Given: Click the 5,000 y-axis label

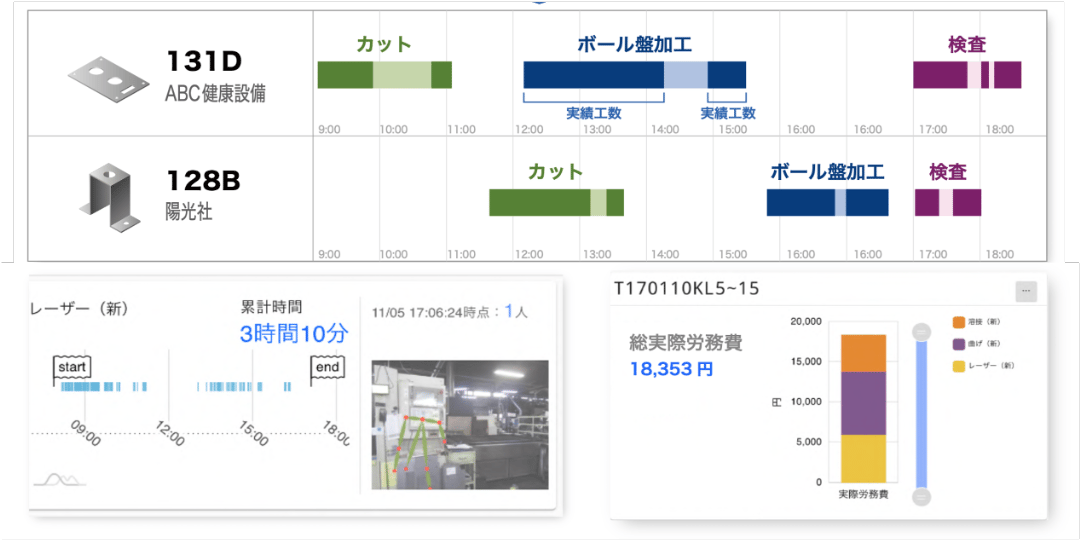Looking at the screenshot, I should tap(808, 442).
